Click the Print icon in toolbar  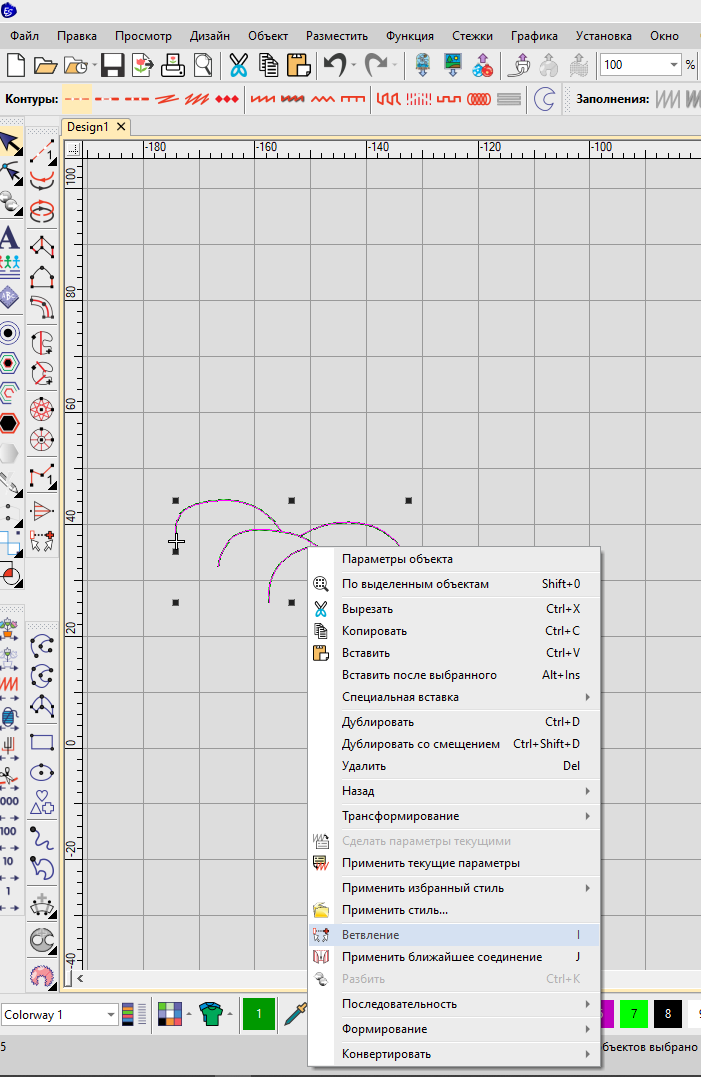(x=173, y=65)
